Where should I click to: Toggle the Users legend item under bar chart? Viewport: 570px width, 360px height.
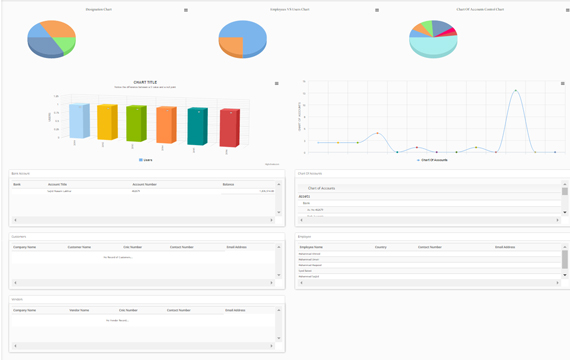[146, 160]
